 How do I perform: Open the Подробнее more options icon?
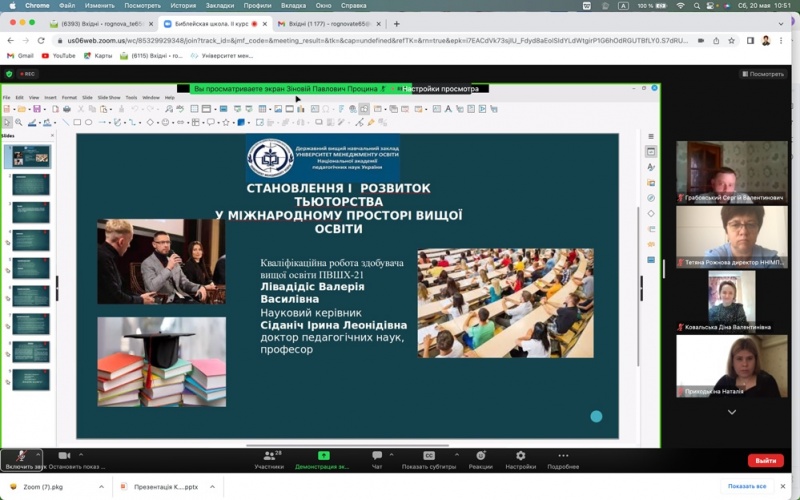pyautogui.click(x=562, y=456)
